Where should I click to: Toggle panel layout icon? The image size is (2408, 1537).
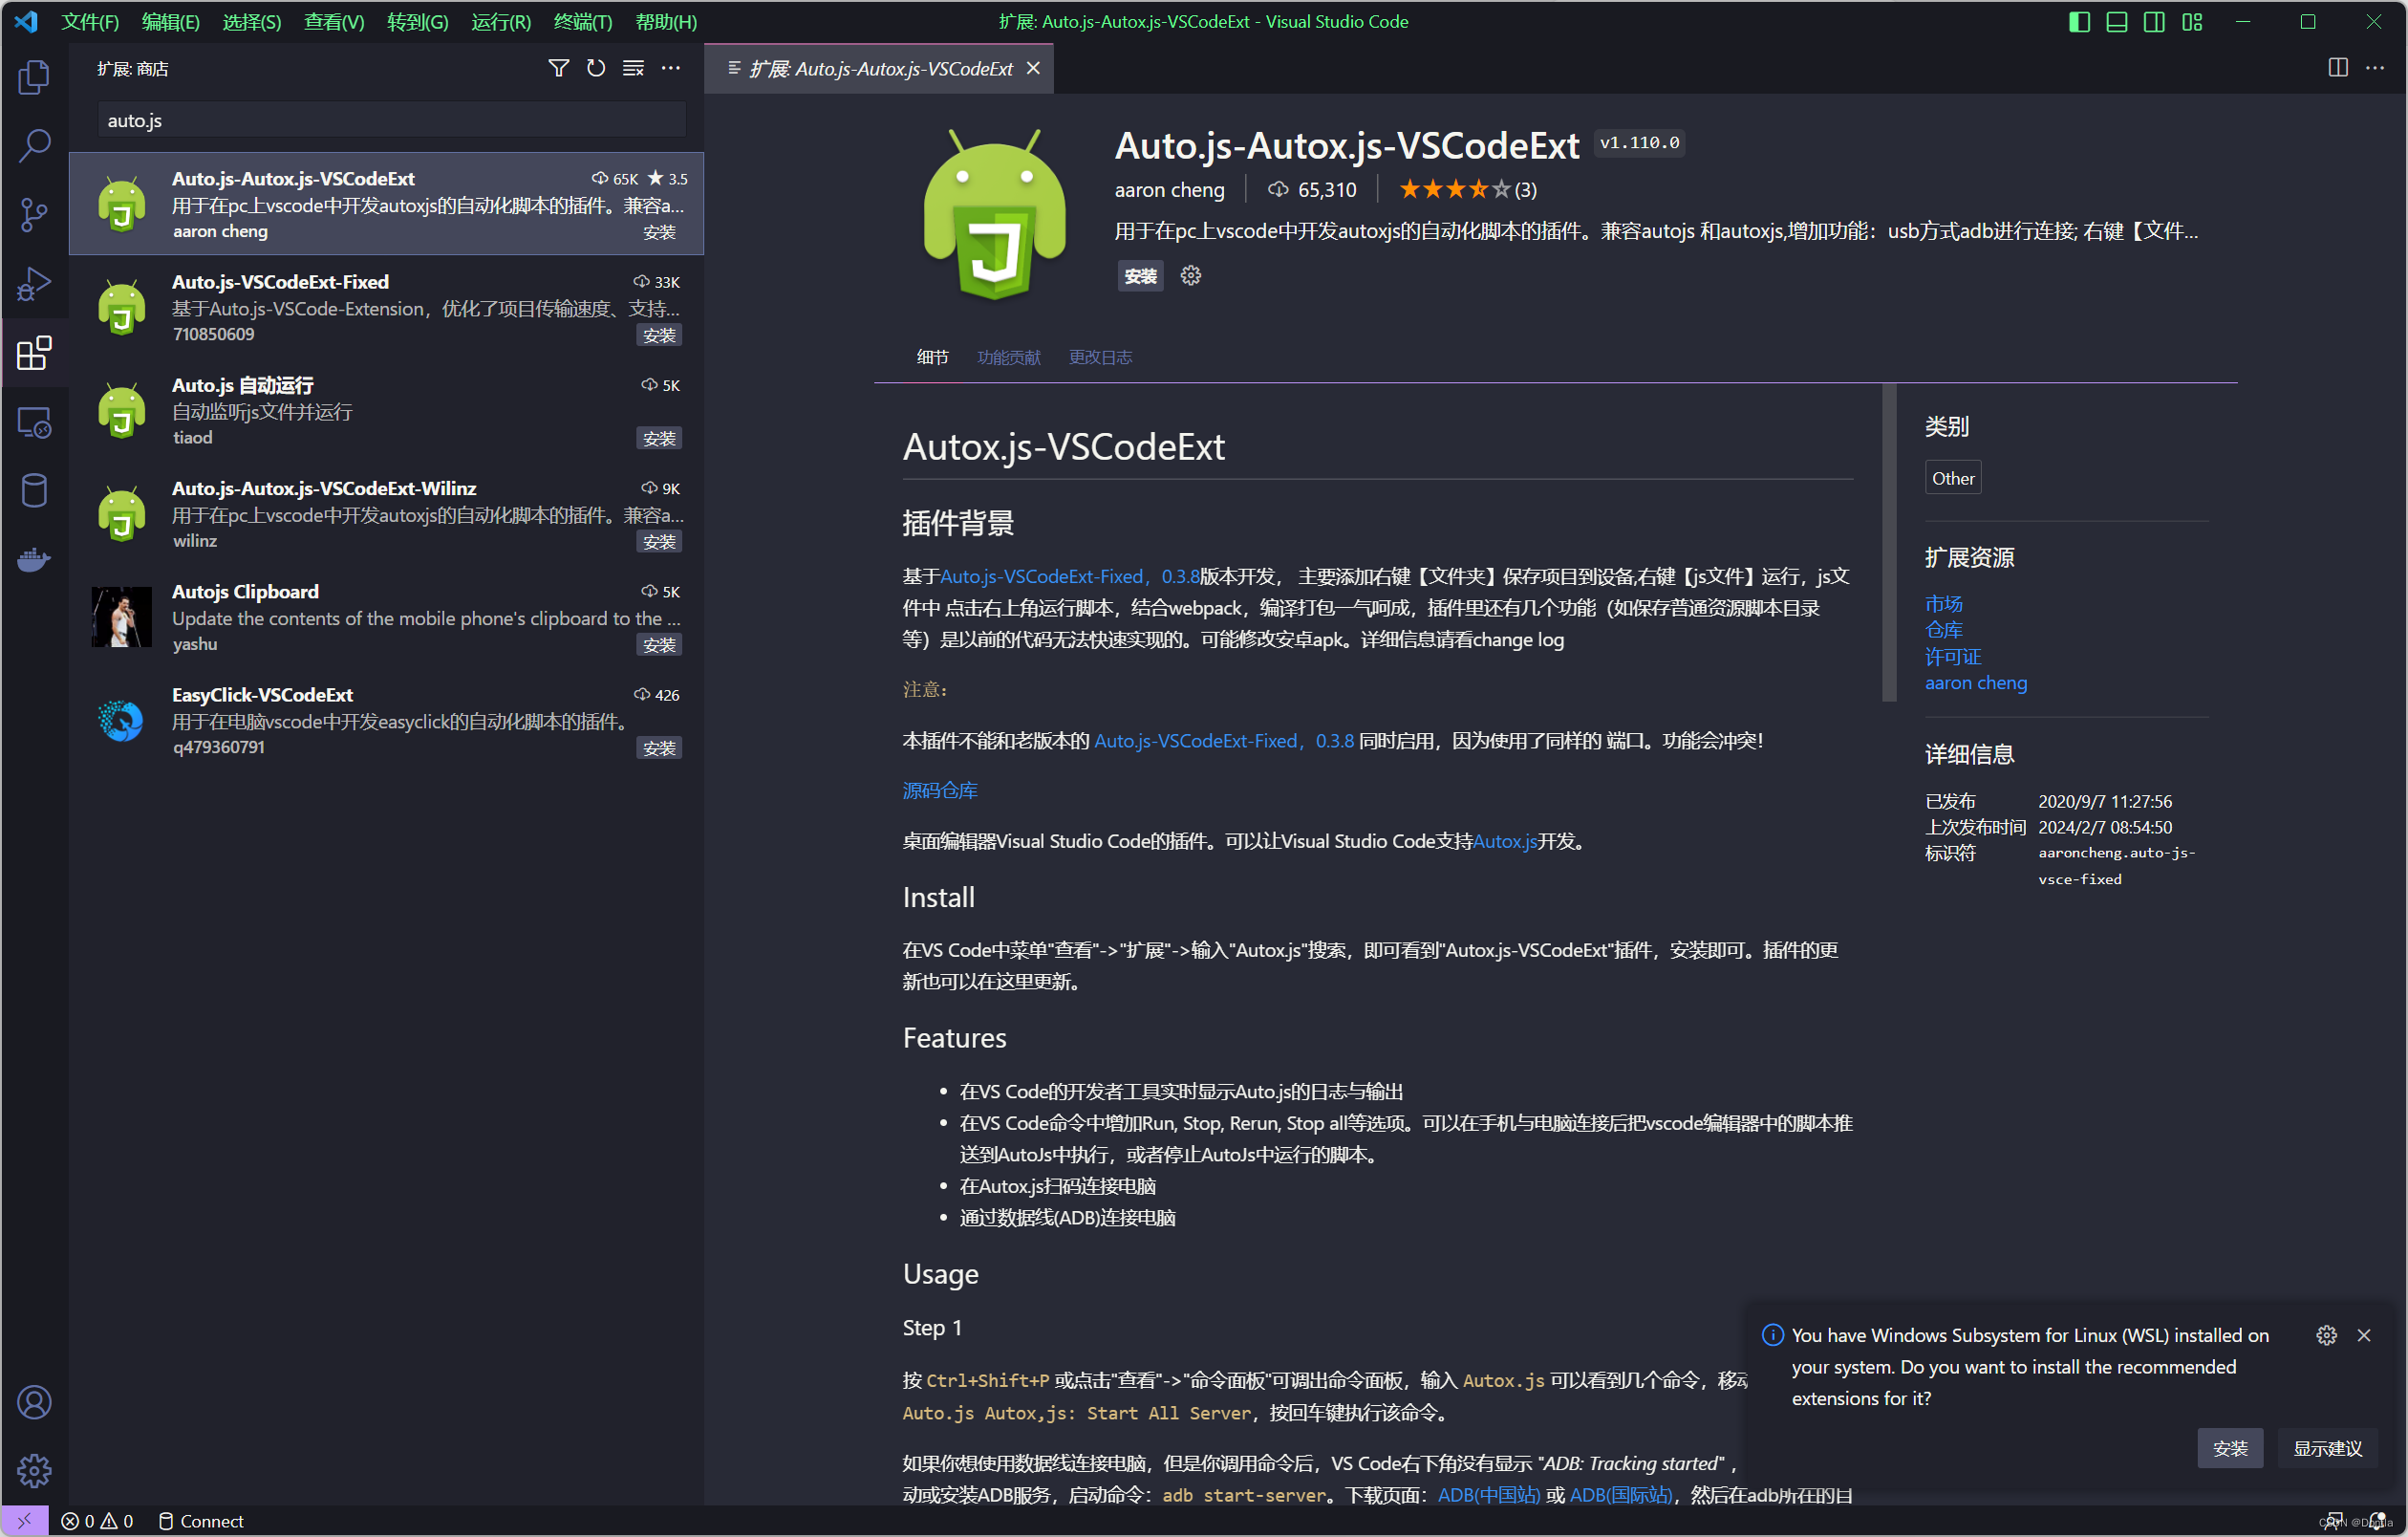coord(2117,22)
